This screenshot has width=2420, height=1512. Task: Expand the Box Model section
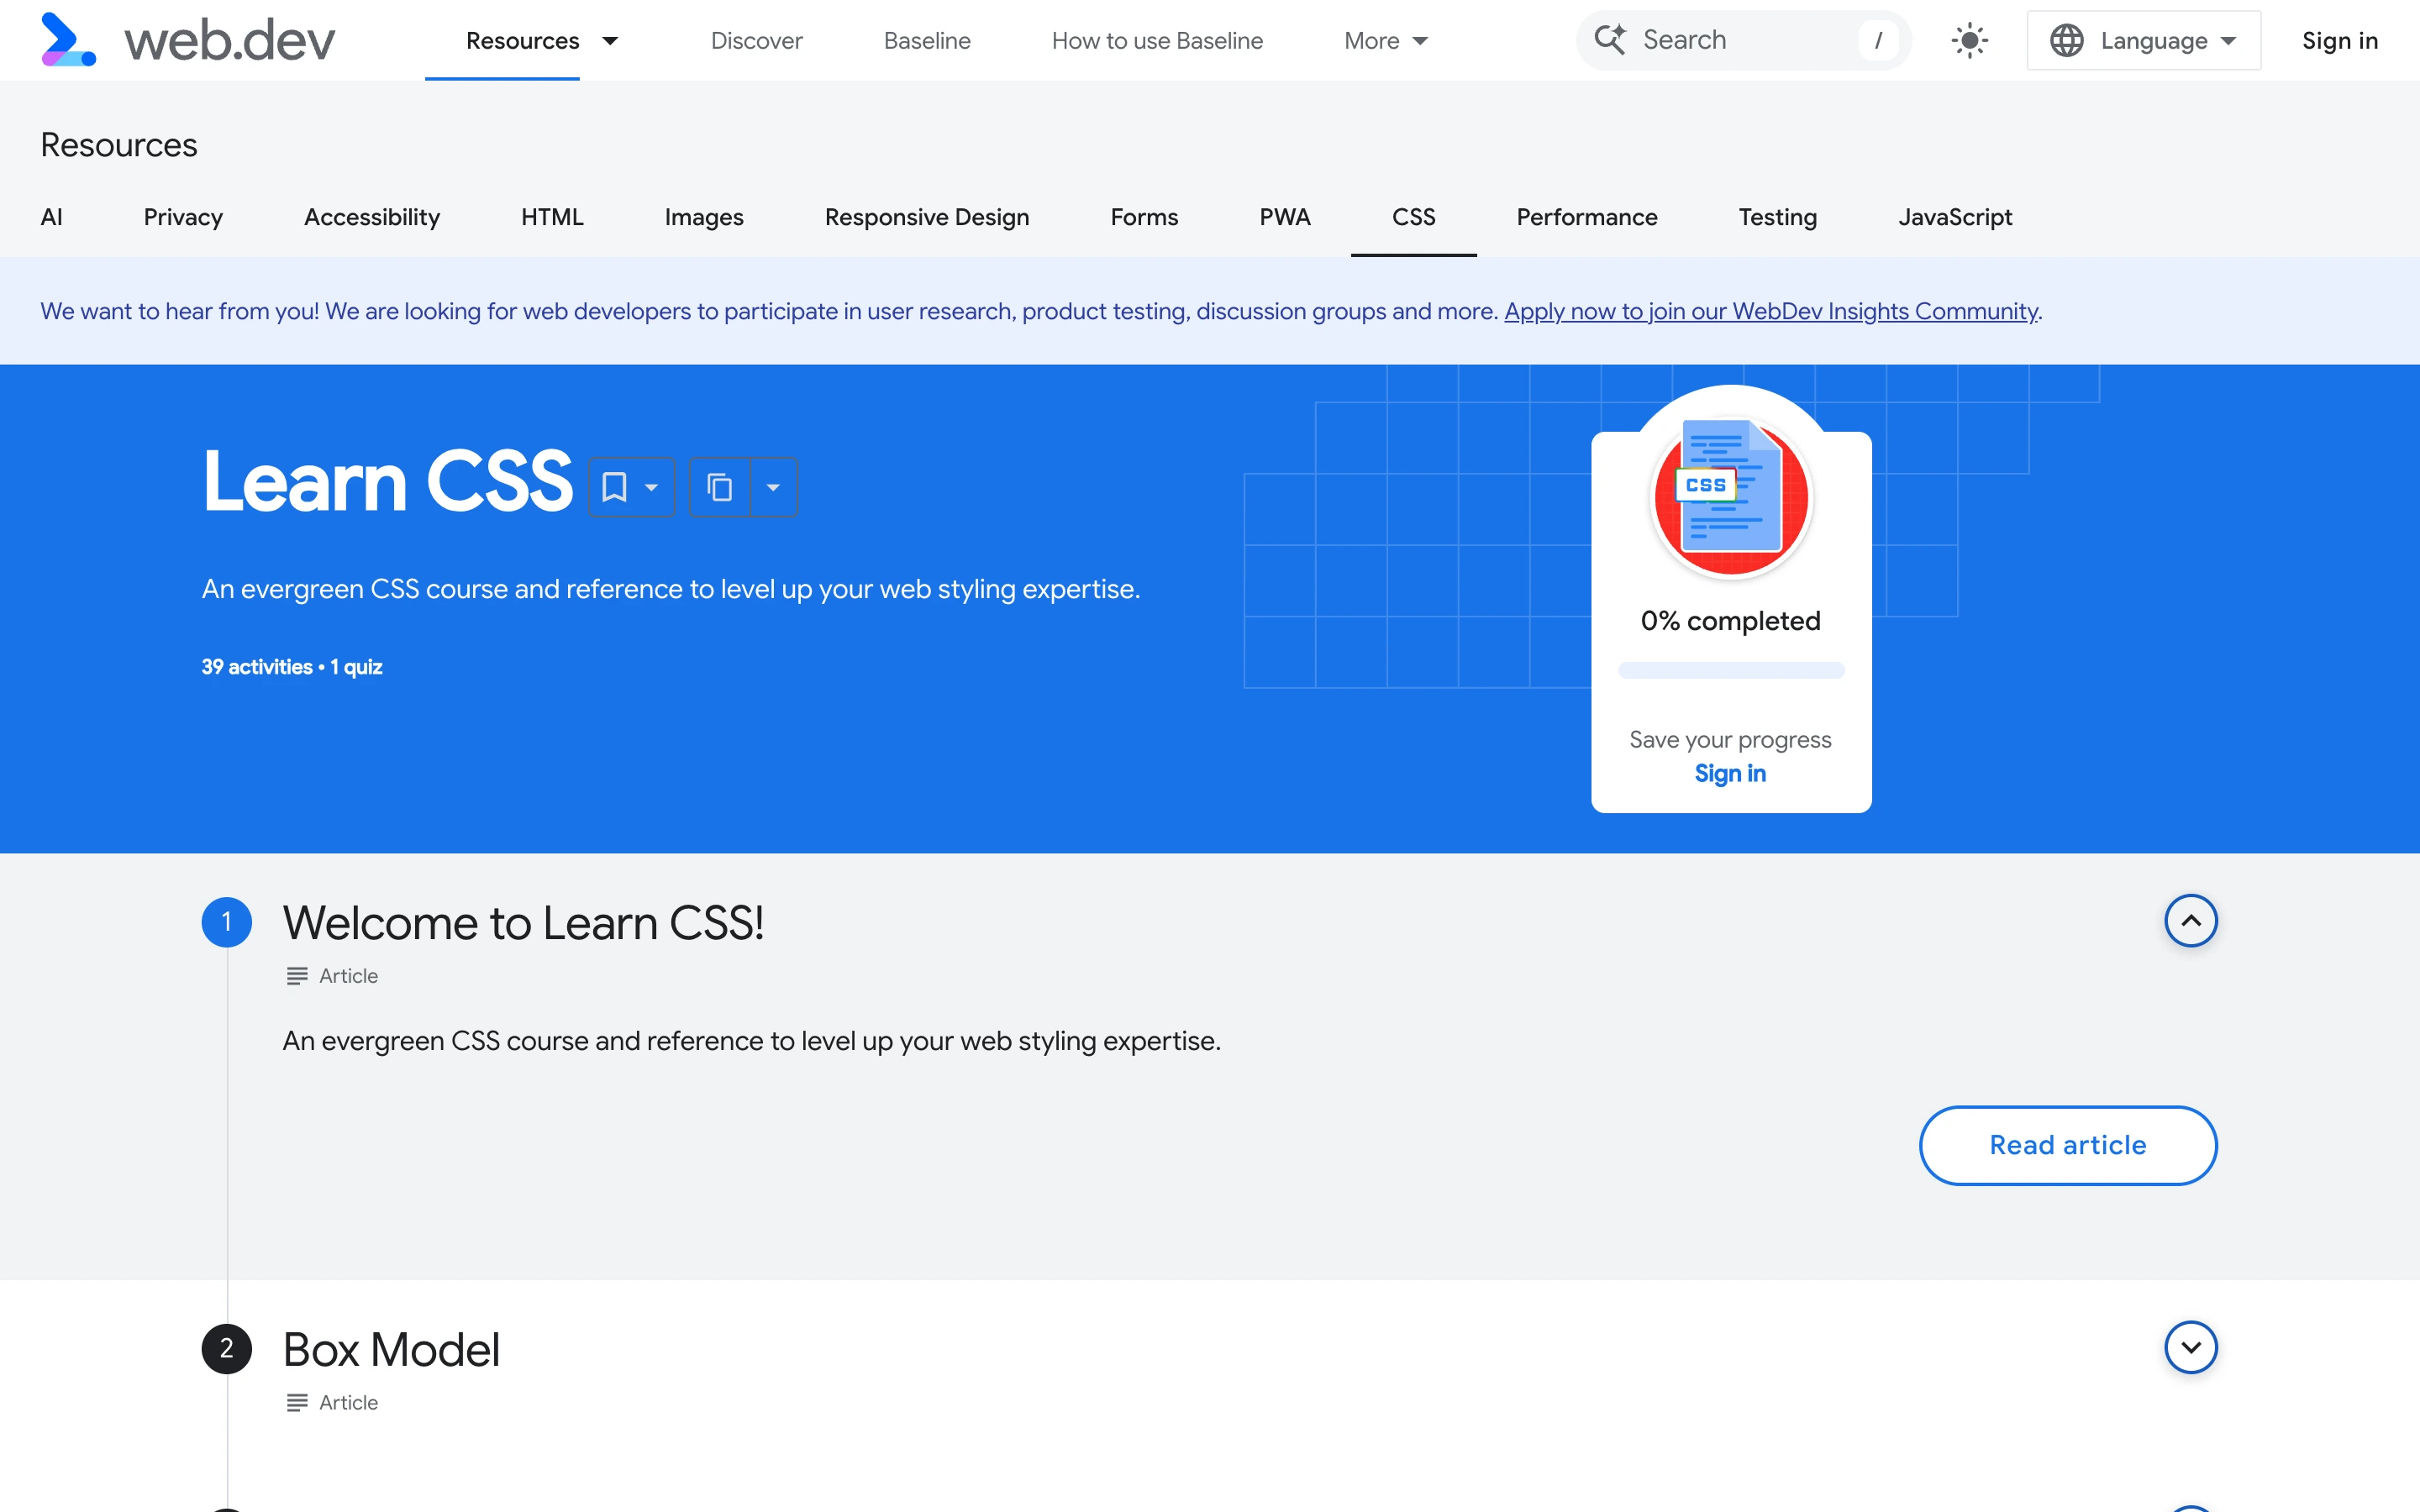click(x=2190, y=1347)
